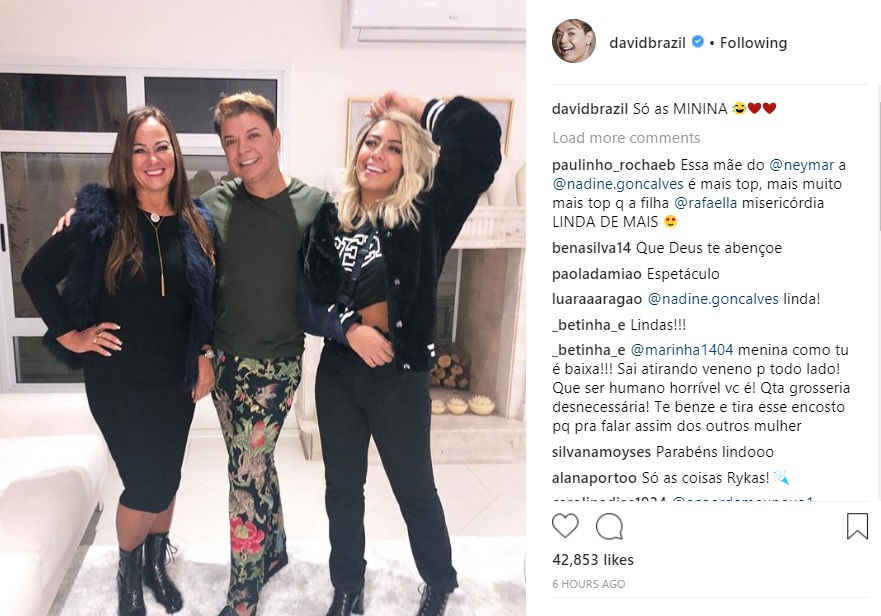
Task: View the 42,853 likes list
Action: tap(593, 560)
